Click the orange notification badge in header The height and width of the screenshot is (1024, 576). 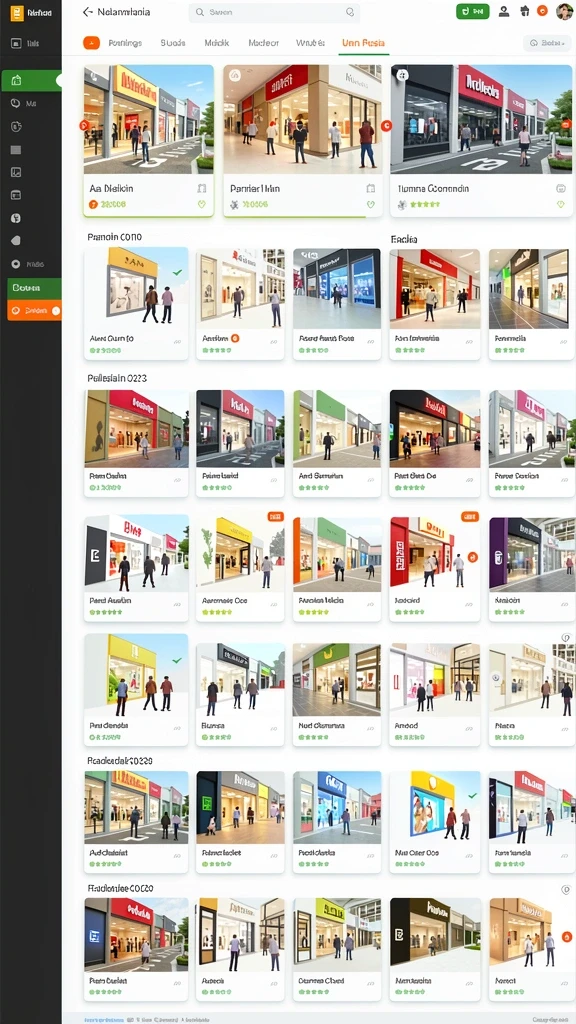541,11
